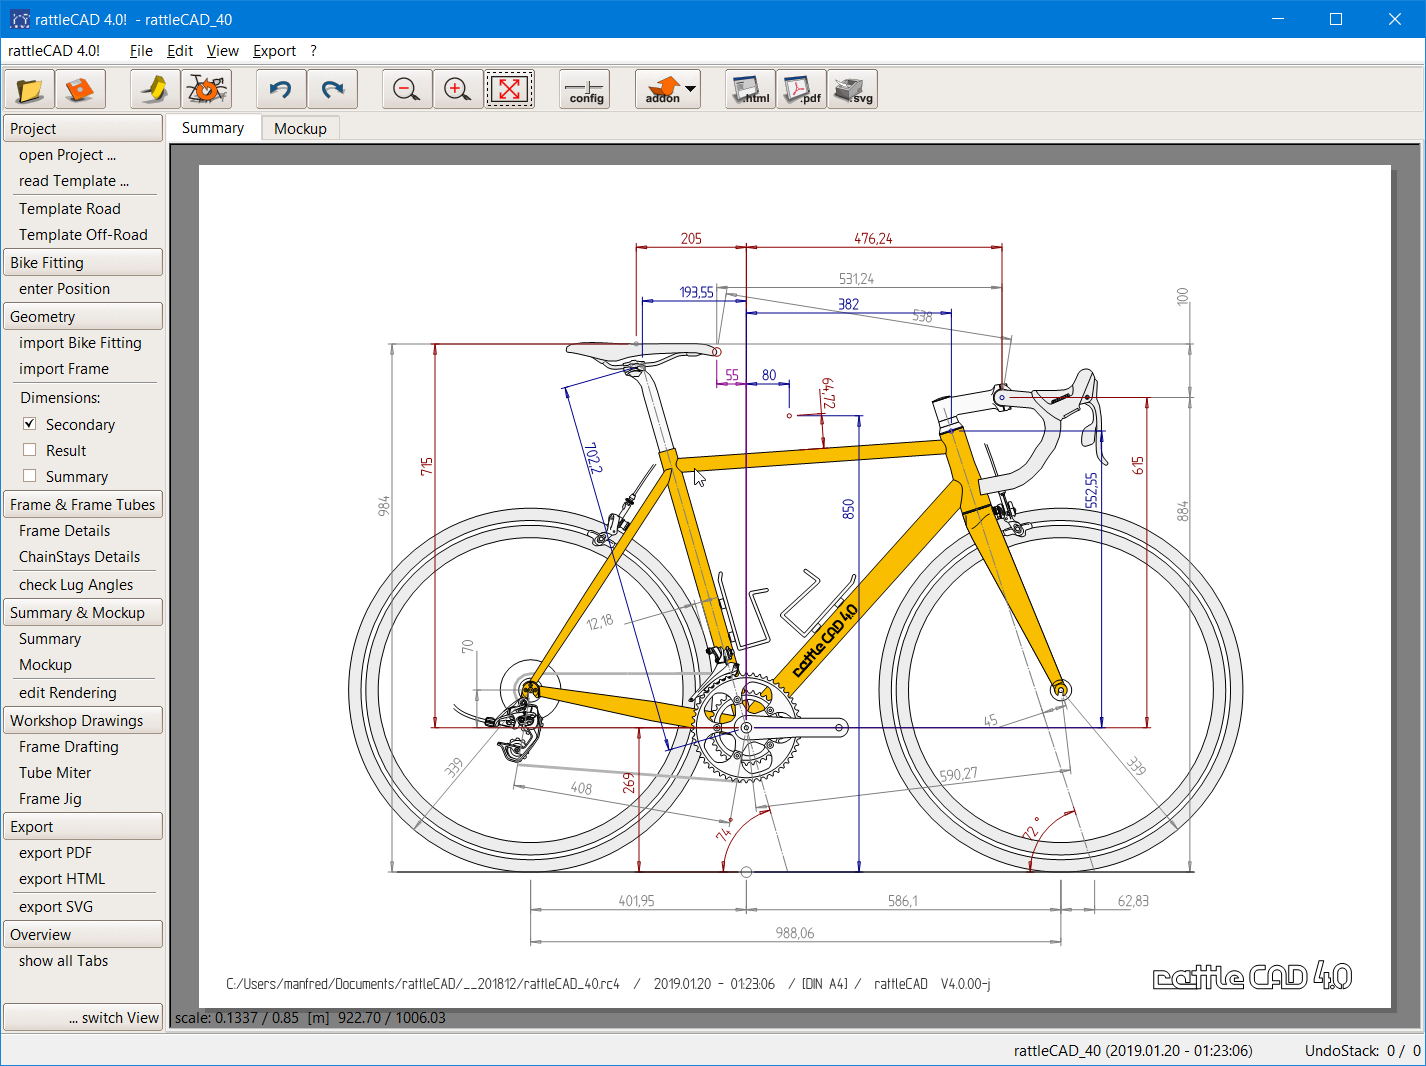The width and height of the screenshot is (1426, 1066).
Task: Load Template Road
Action: pos(70,209)
